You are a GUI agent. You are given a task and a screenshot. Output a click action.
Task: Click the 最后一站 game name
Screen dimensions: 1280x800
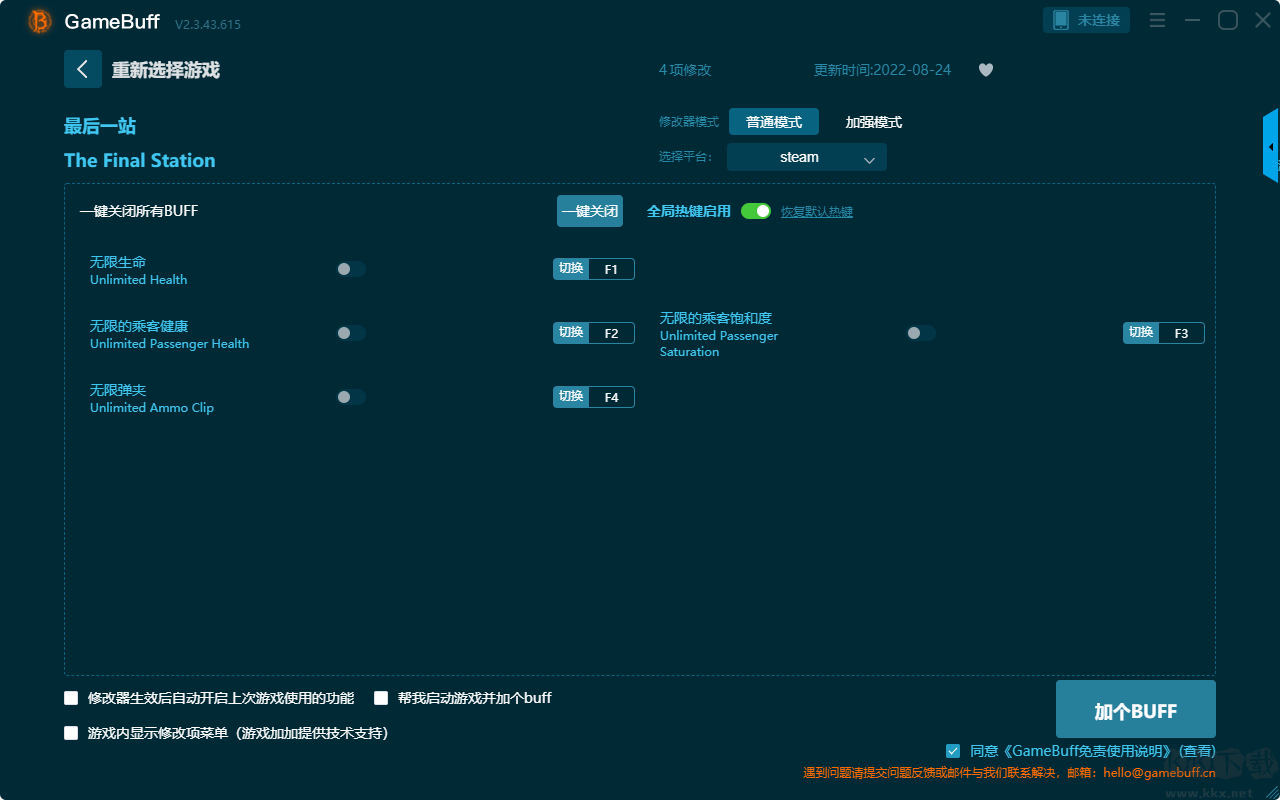click(x=100, y=126)
